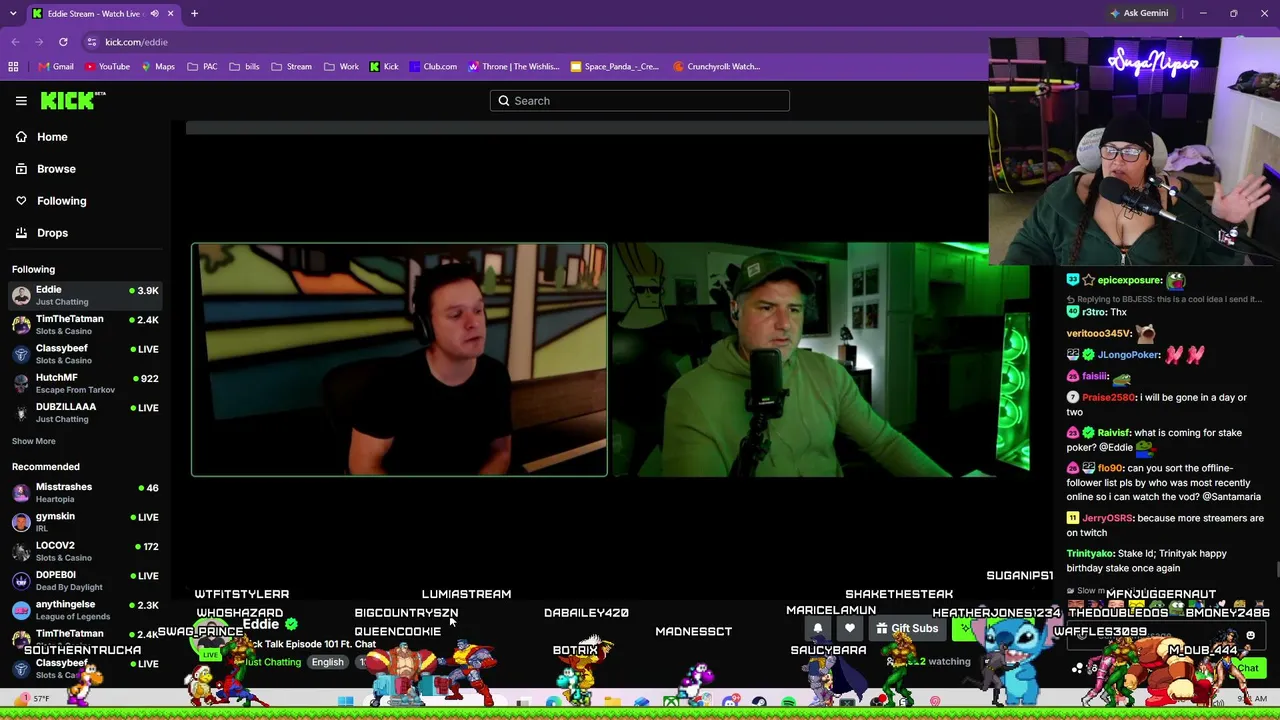Open HutchMF Escape From Tarkov channel
The height and width of the screenshot is (720, 1280).
coord(85,383)
